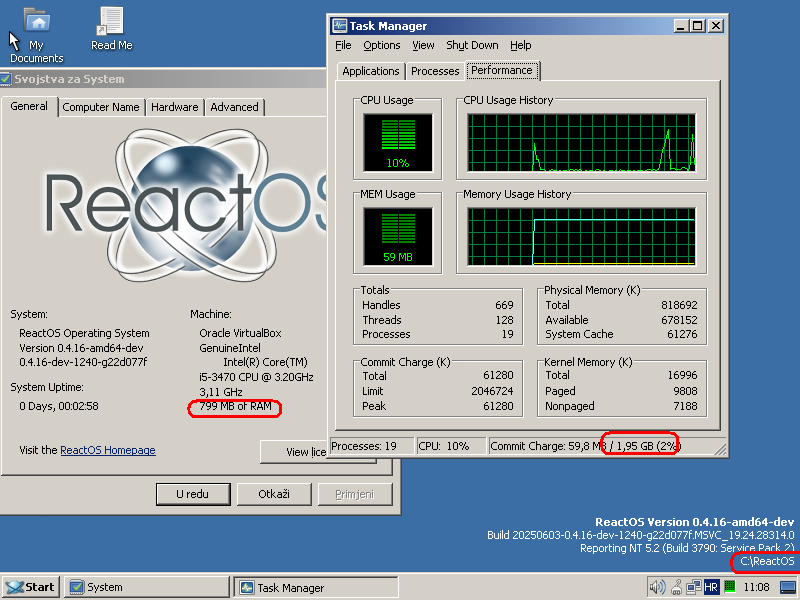
Task: Click the MEM Usage gauge showing 59 MB
Action: (398, 237)
